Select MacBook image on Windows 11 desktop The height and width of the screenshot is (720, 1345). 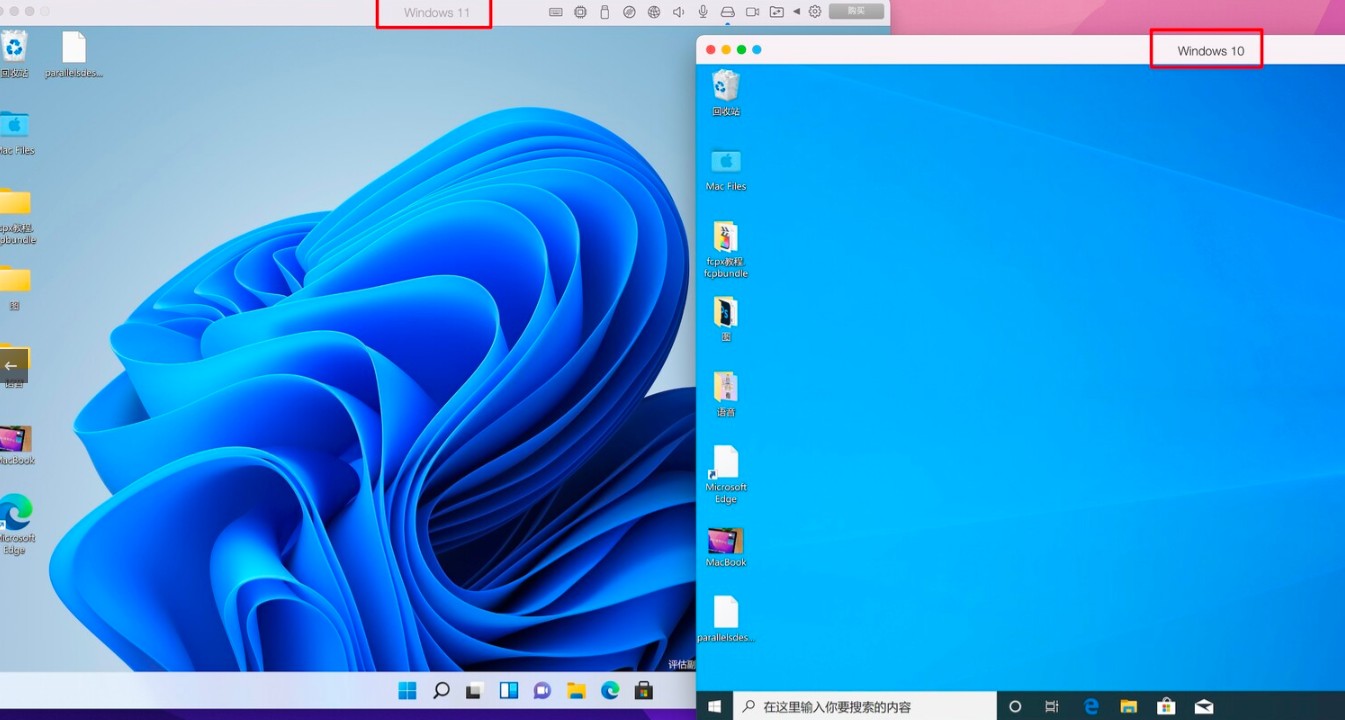pyautogui.click(x=16, y=446)
